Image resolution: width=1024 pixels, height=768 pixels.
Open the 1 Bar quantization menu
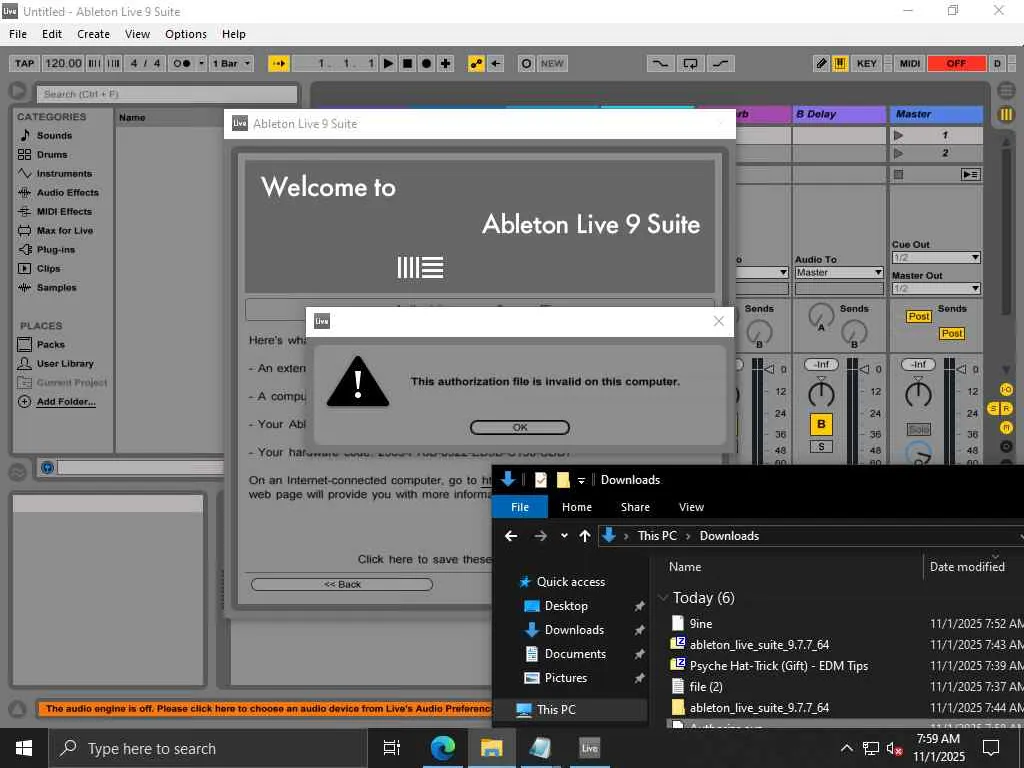pos(231,63)
